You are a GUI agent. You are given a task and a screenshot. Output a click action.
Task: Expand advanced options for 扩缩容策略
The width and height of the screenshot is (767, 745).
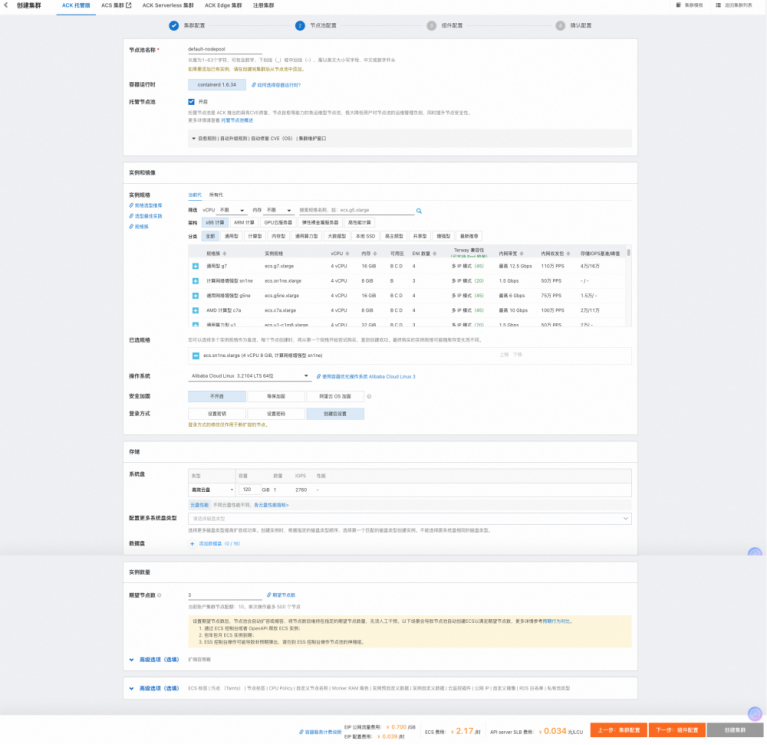[154, 660]
